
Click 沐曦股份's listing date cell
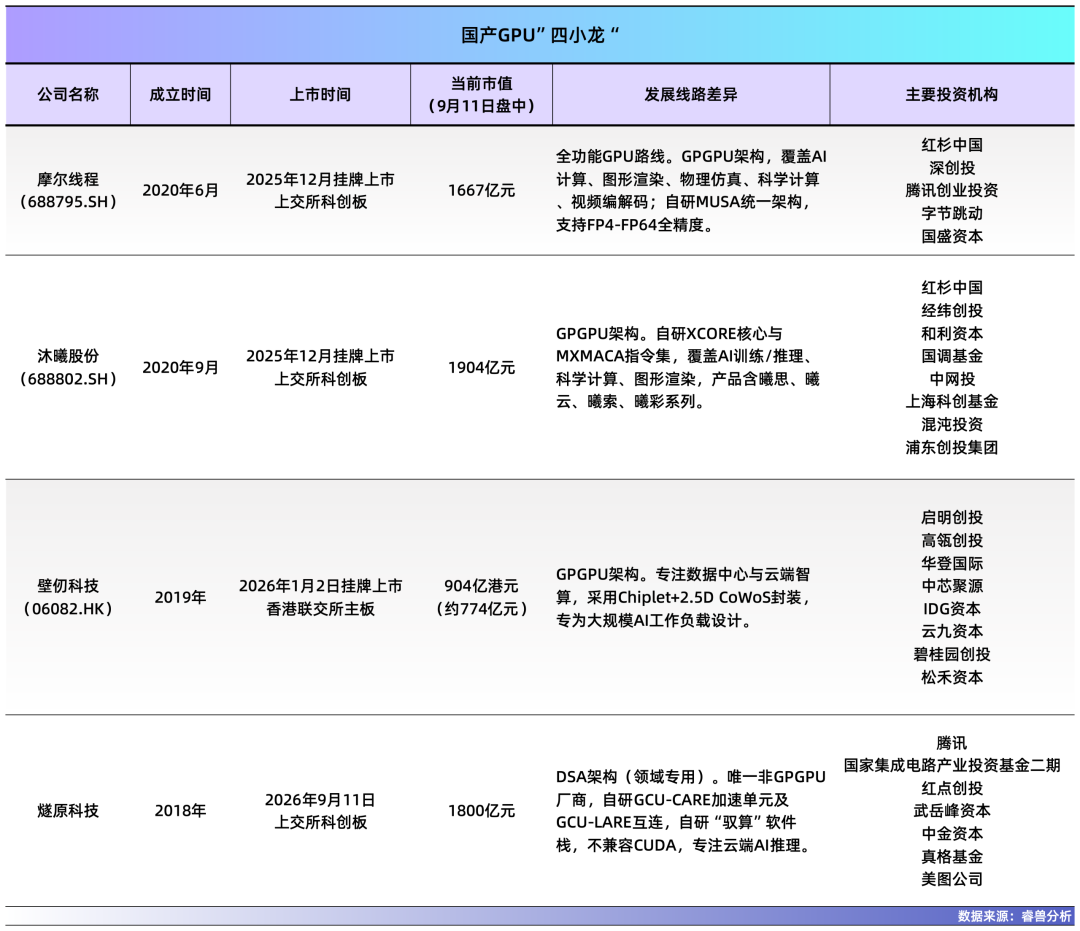(320, 368)
